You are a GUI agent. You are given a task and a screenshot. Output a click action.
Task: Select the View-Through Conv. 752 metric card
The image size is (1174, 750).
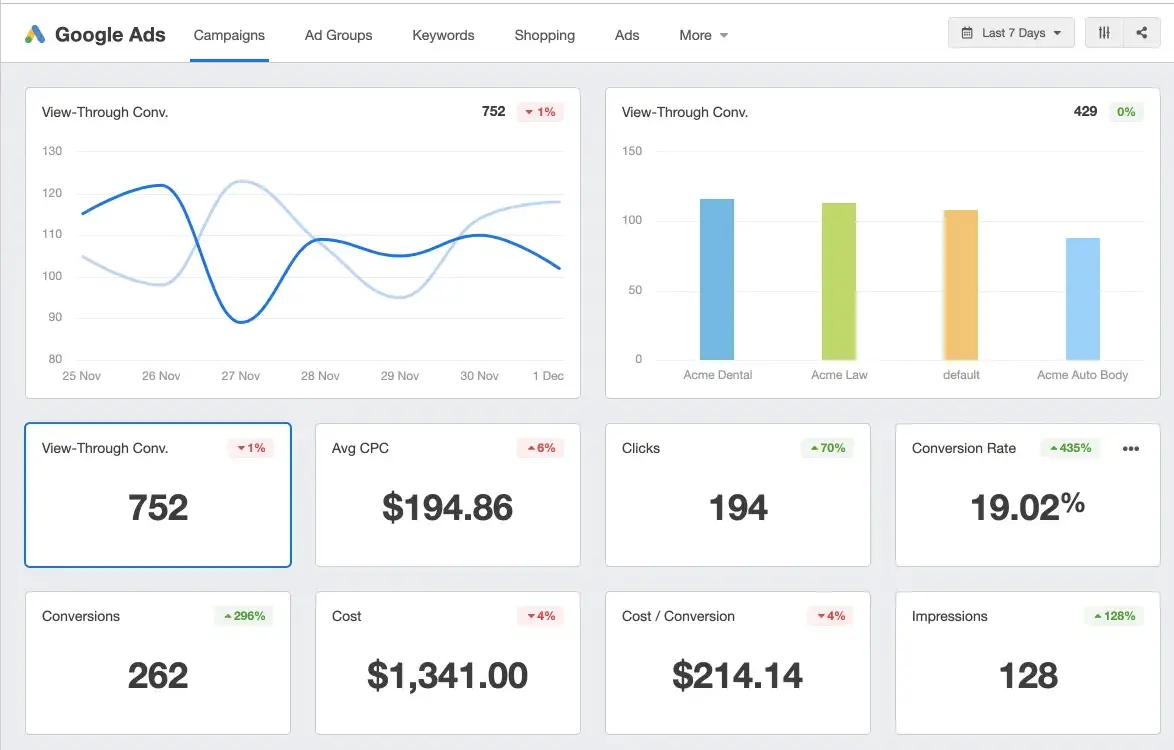[158, 495]
